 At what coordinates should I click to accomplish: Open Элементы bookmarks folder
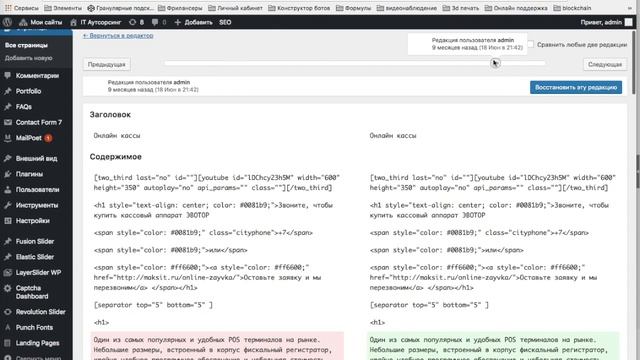[63, 8]
